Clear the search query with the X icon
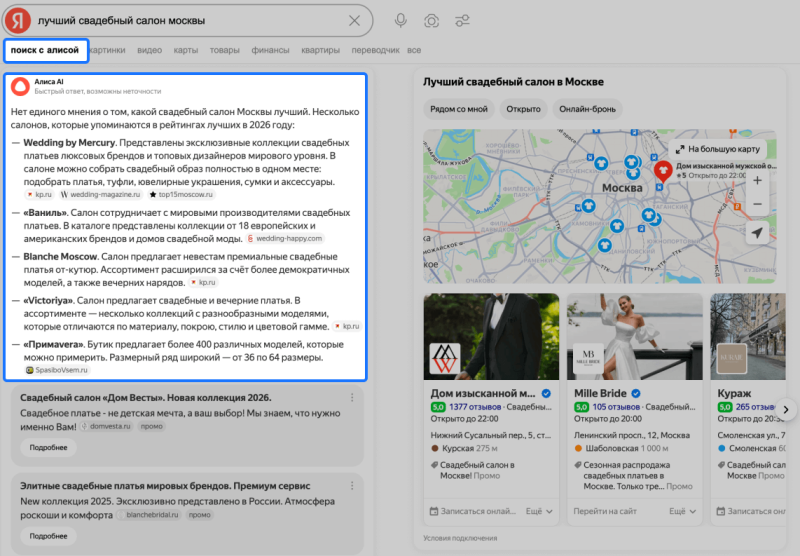The width and height of the screenshot is (800, 556). (355, 20)
